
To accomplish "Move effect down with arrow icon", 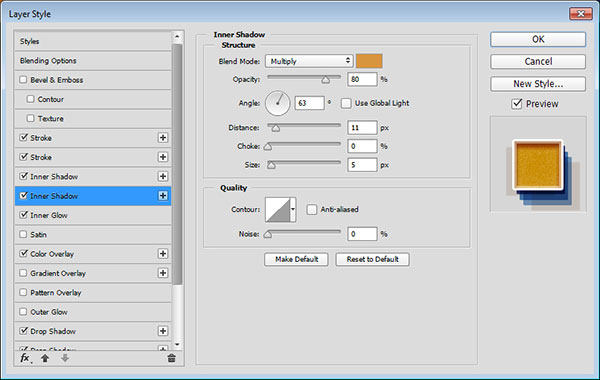I will [x=65, y=358].
